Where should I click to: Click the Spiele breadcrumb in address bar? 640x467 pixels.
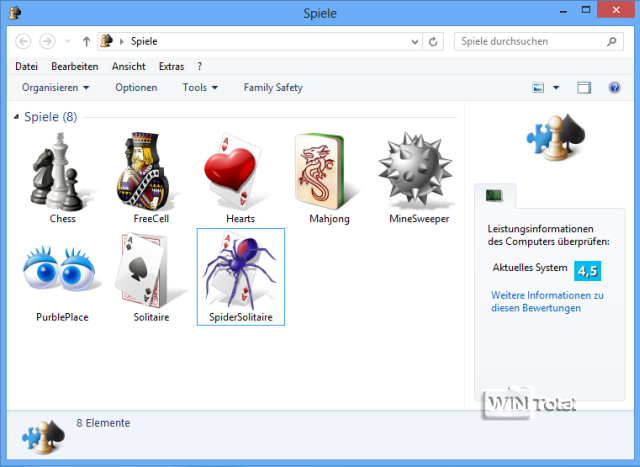pos(144,41)
